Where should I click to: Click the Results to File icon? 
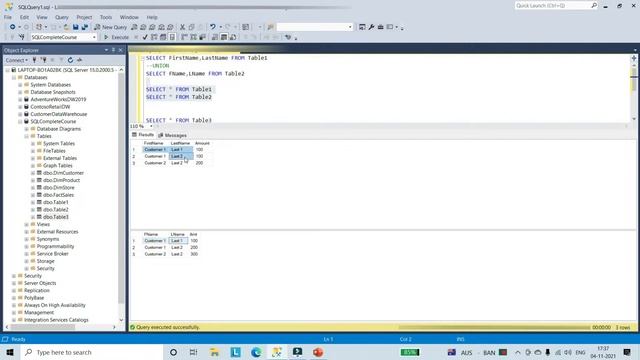point(233,37)
